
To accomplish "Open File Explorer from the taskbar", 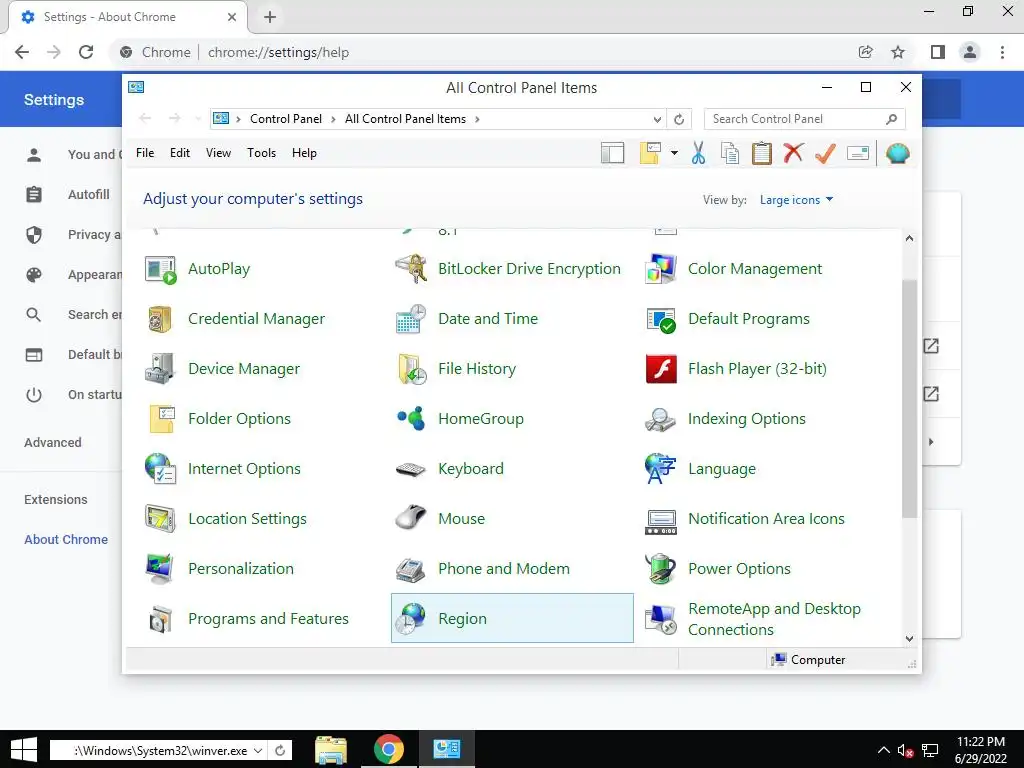I will click(x=330, y=750).
